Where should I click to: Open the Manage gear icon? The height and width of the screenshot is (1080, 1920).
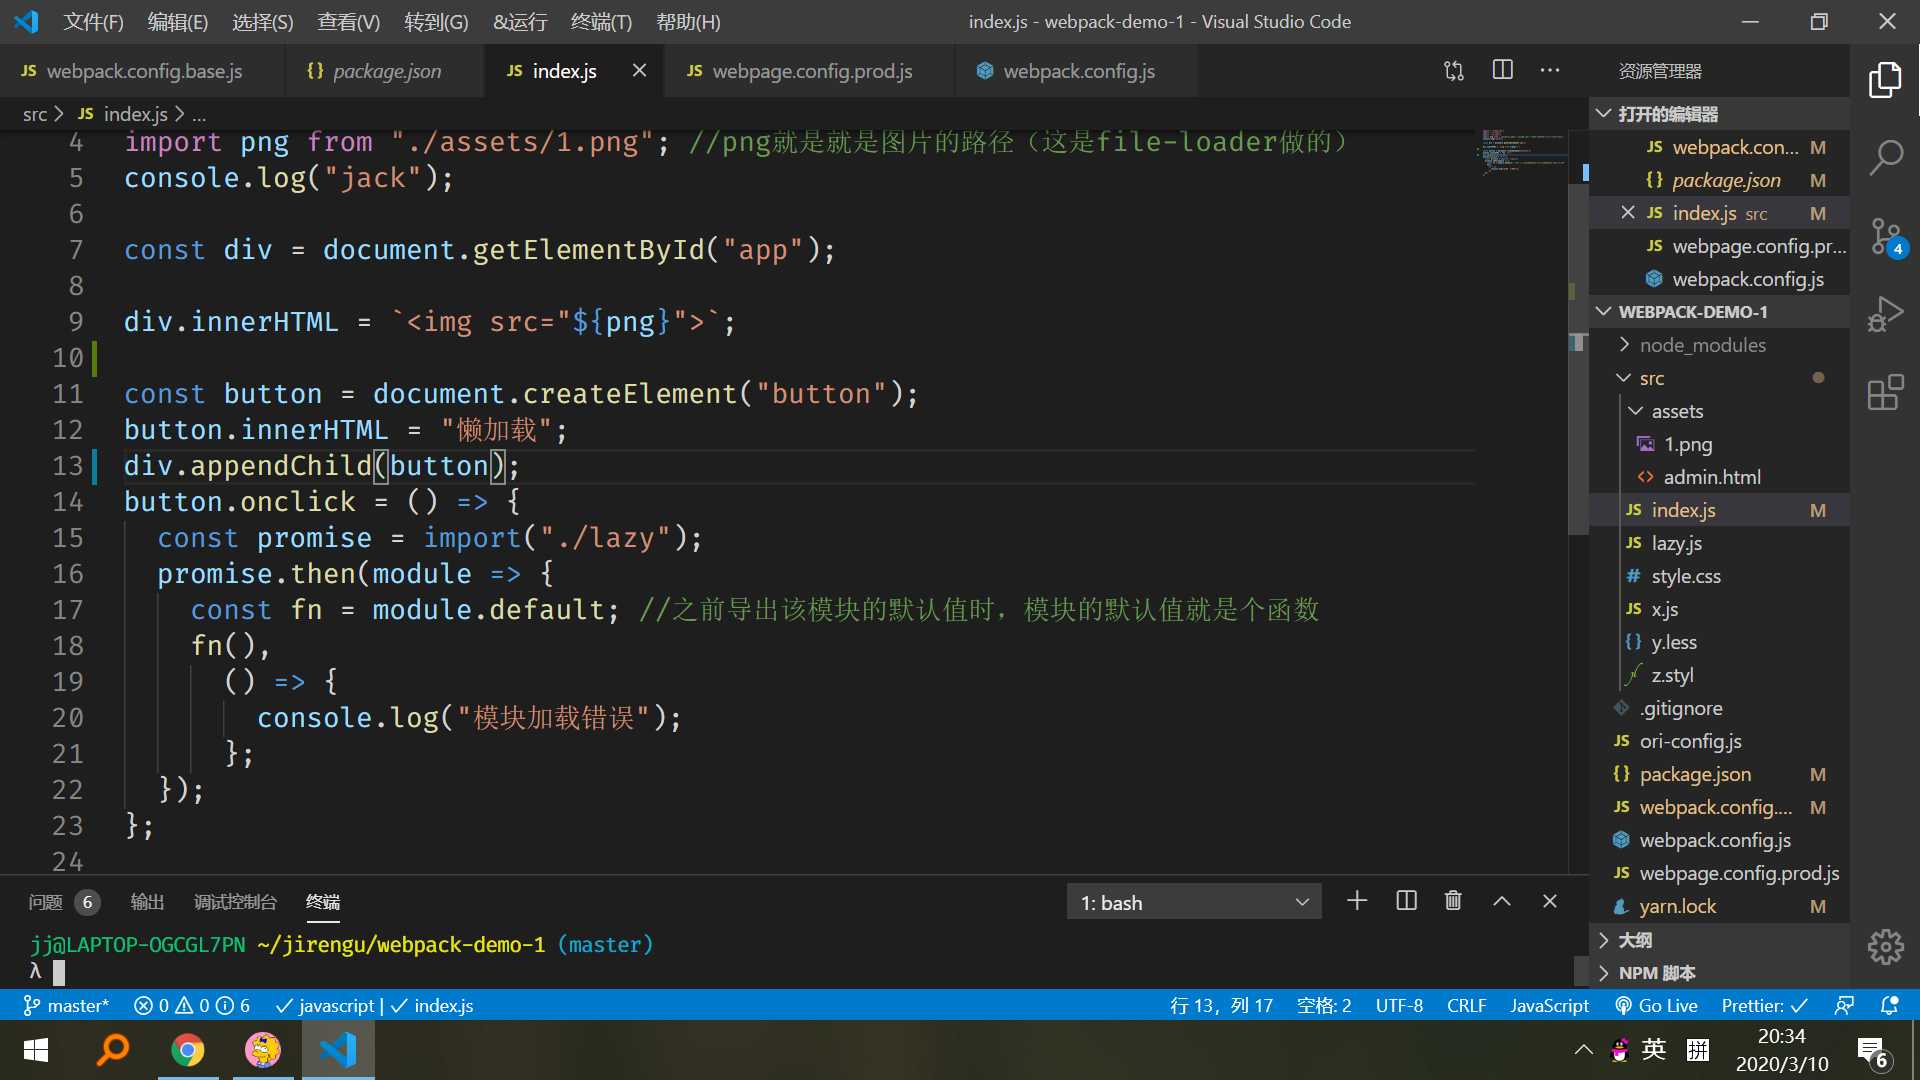[1885, 946]
